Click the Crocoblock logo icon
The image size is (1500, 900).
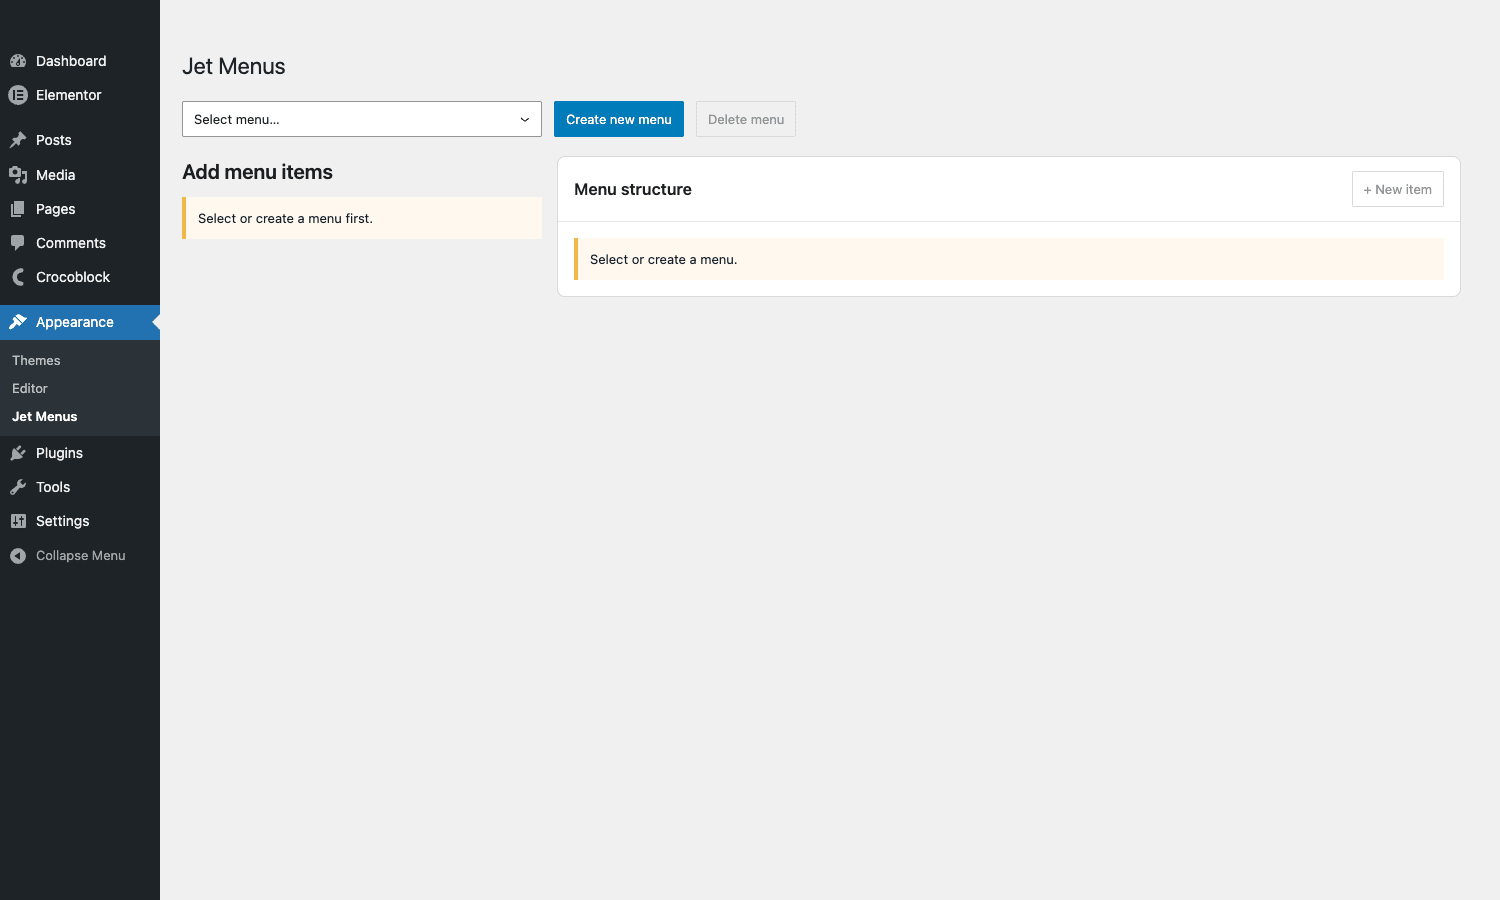point(18,277)
